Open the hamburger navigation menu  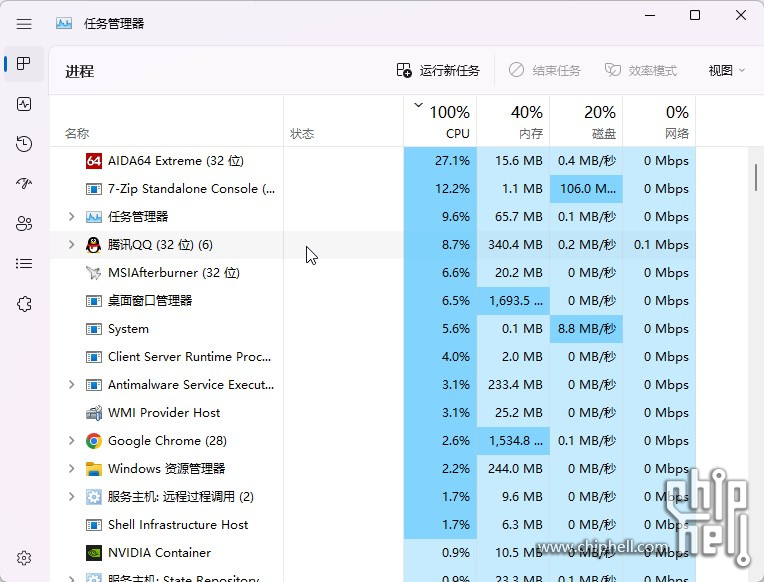pos(23,24)
